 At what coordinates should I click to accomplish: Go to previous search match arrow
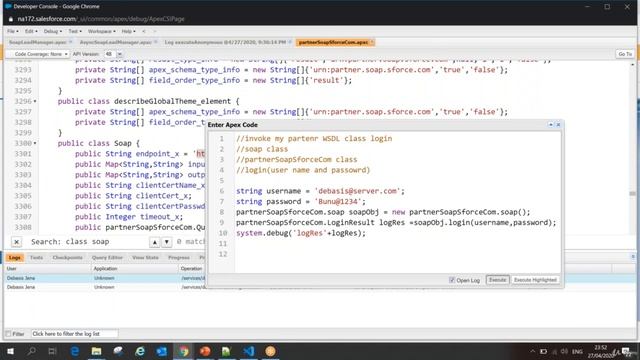155,242
